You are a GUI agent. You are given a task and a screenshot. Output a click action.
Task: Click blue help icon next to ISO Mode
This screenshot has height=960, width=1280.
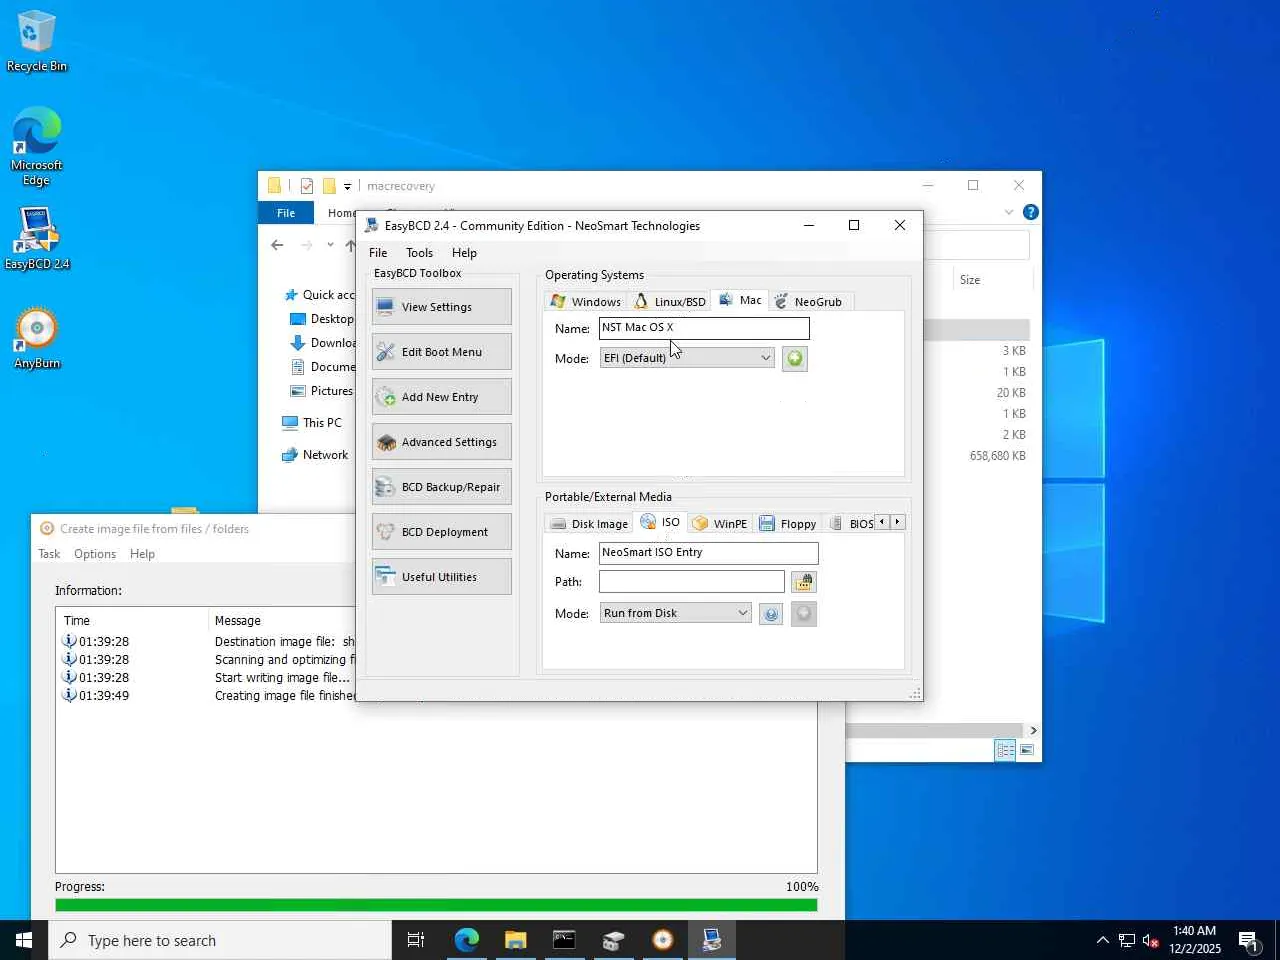coord(771,614)
